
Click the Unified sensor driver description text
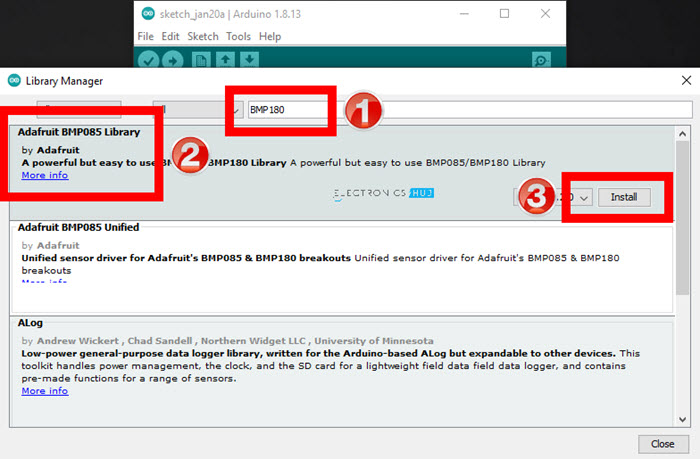coord(321,264)
